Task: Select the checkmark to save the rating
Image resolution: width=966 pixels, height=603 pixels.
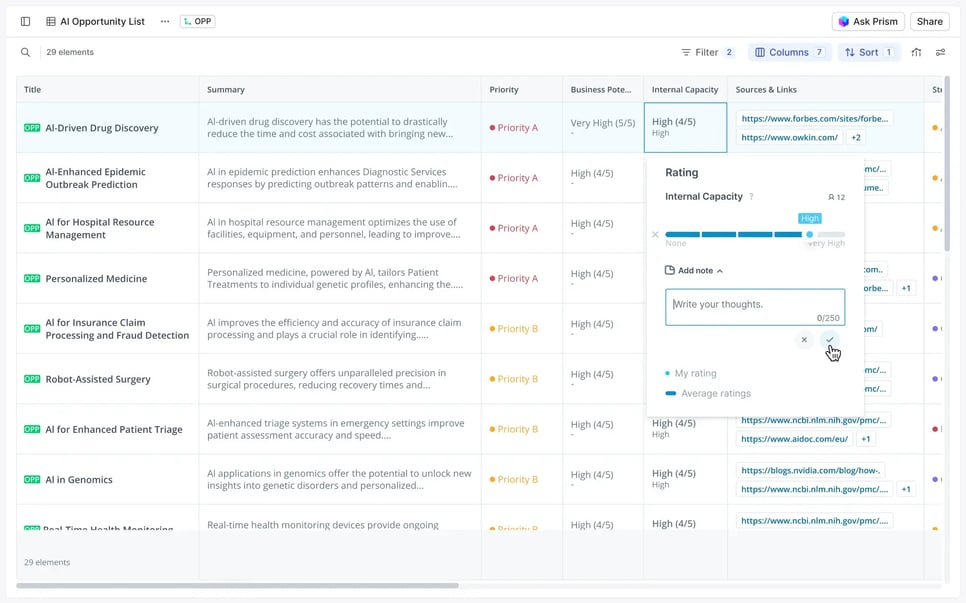Action: [830, 340]
